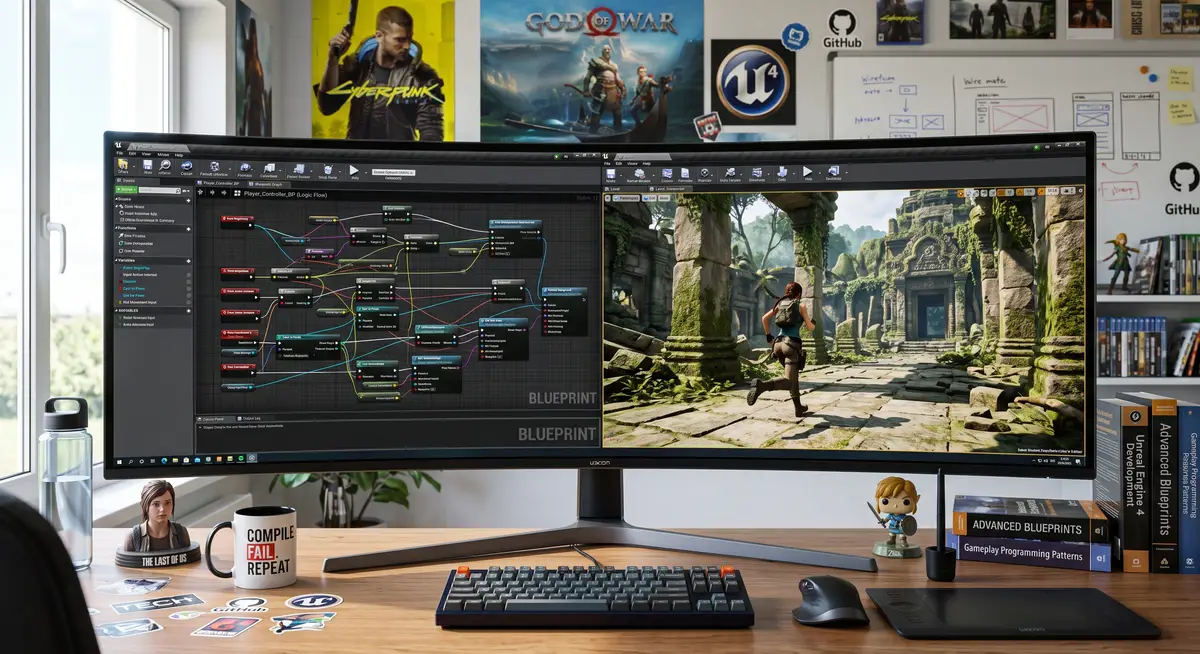The width and height of the screenshot is (1200, 654).
Task: Add a new function with the Functions plus button
Action: click(x=188, y=229)
